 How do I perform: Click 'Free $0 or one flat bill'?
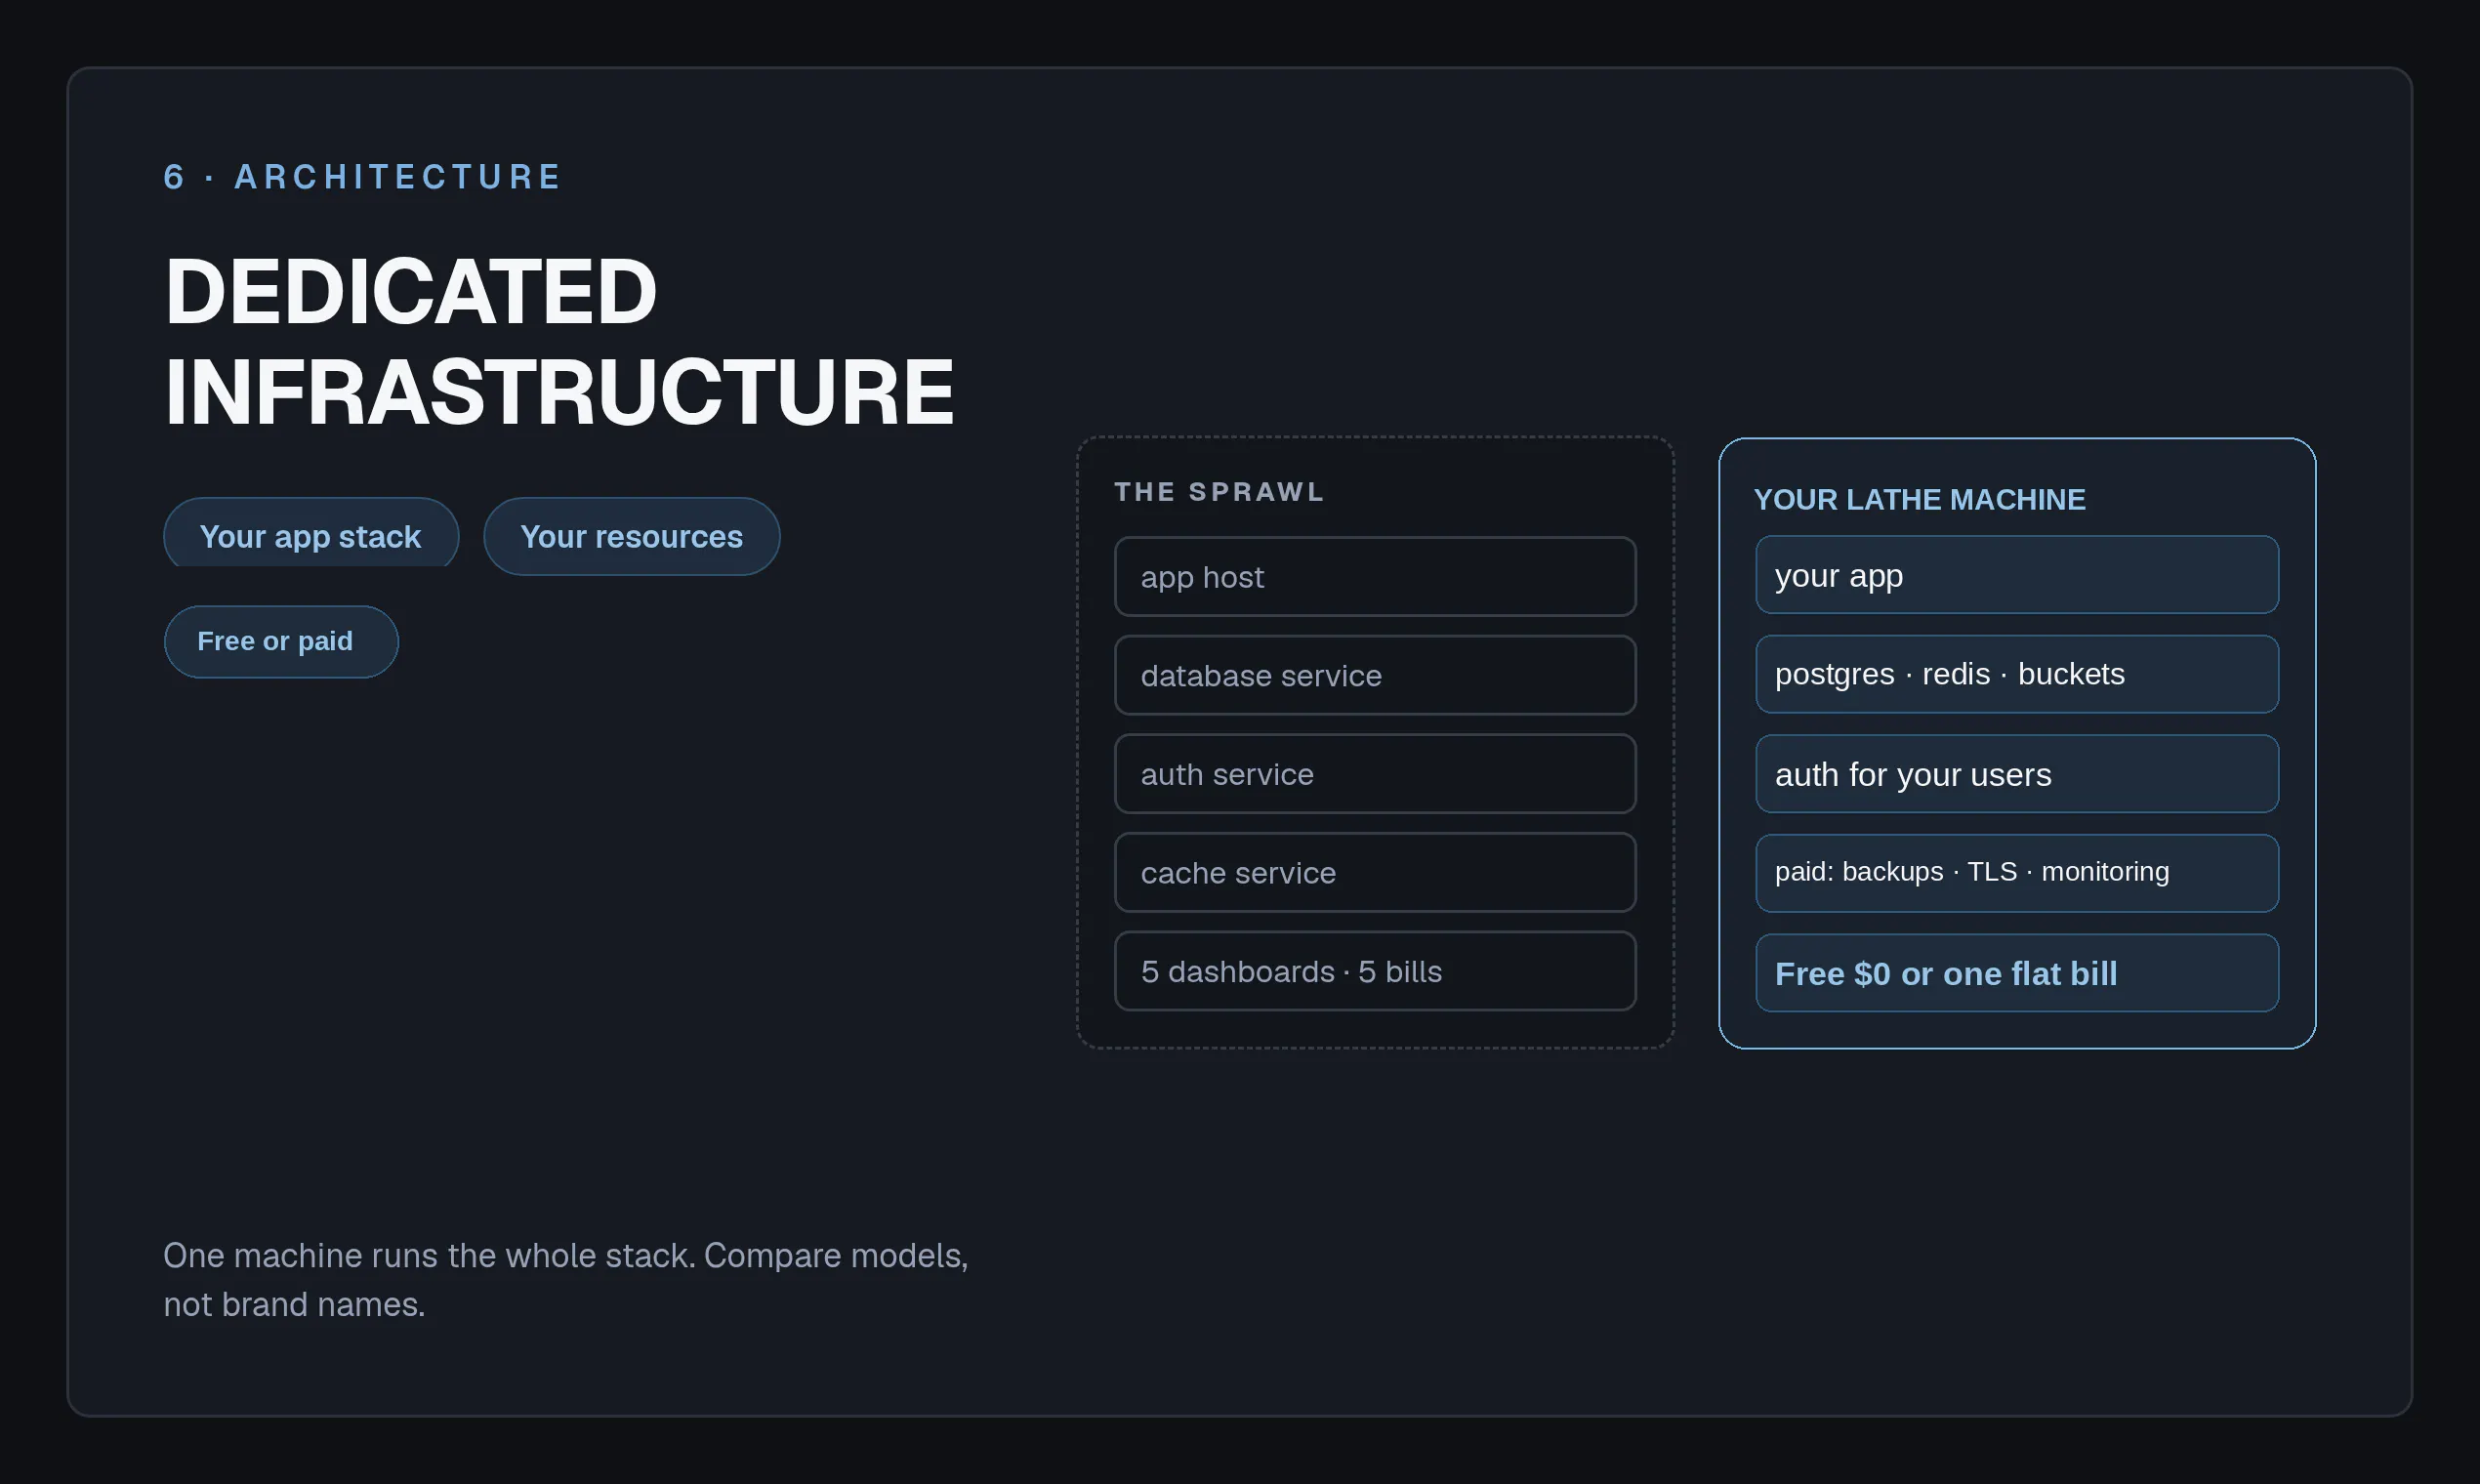[2017, 973]
